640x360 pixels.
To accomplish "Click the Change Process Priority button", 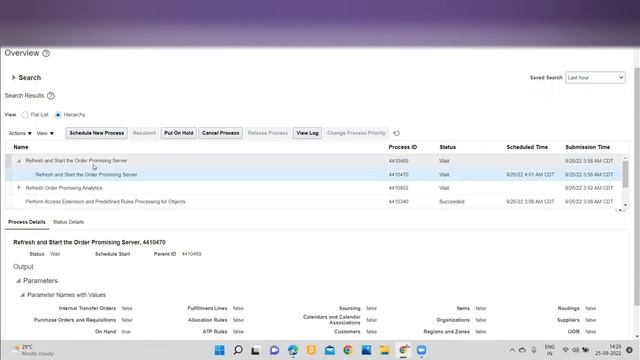I will coord(356,133).
